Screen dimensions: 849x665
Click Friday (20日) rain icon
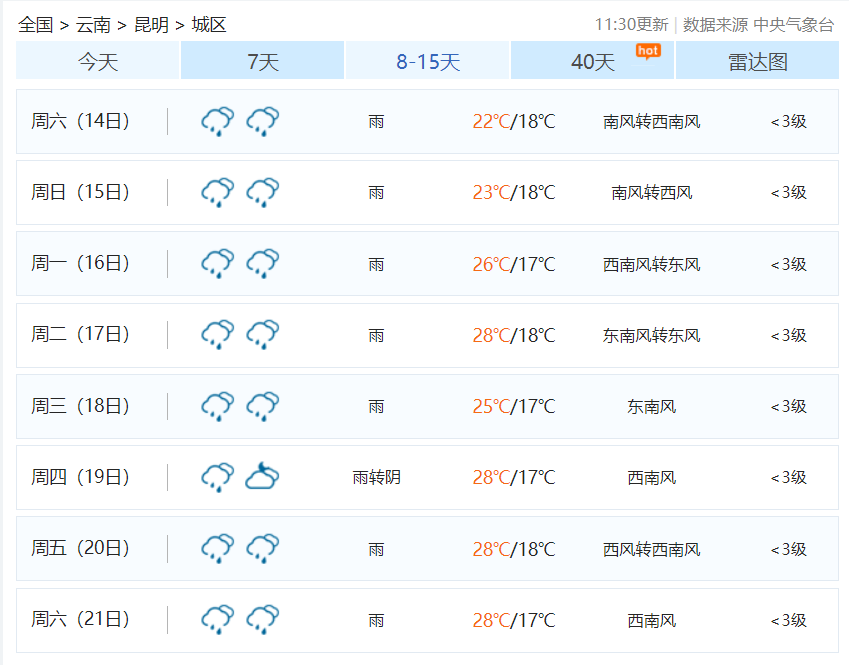pos(218,548)
